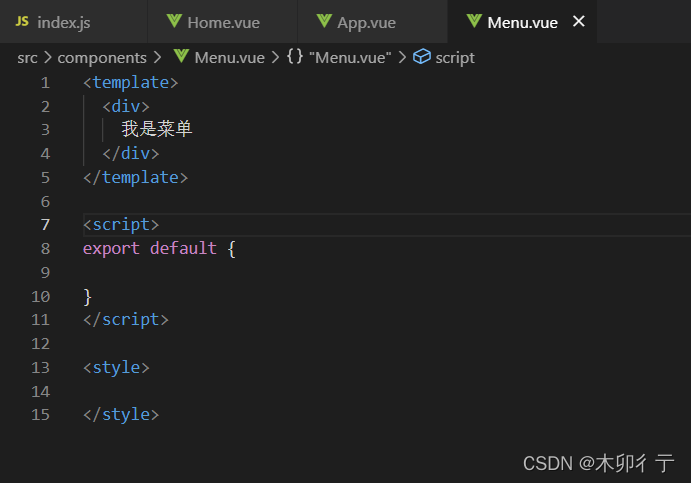Open the script breadcrumb symbol
The width and height of the screenshot is (691, 483).
[455, 58]
